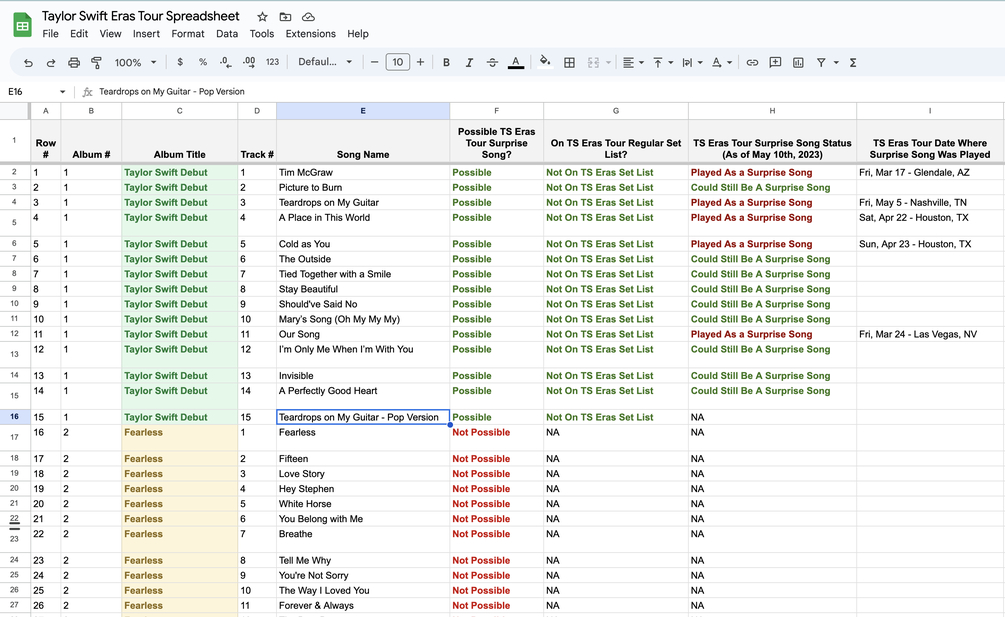
Task: Open the Insert chart icon
Action: 799,62
